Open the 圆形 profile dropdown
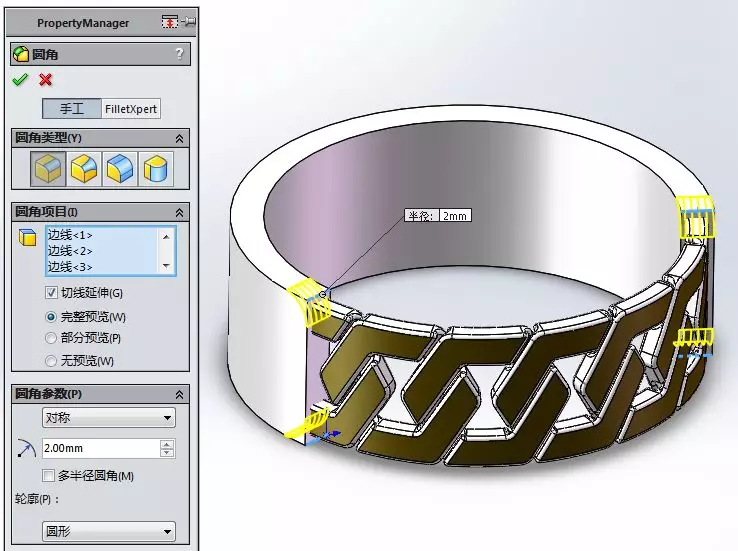The height and width of the screenshot is (551, 738). (109, 531)
